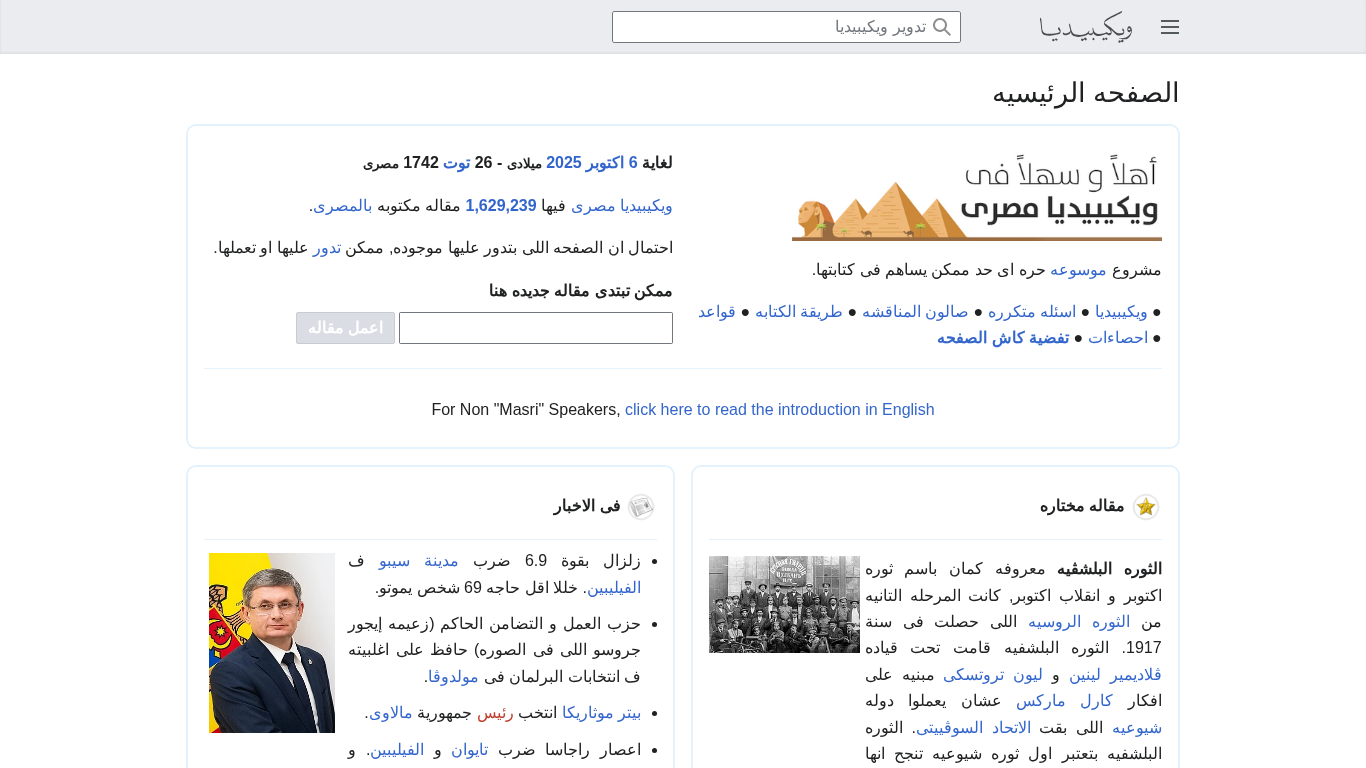Viewport: 1366px width, 768px height.
Task: Open the توت month link
Action: click(x=457, y=163)
